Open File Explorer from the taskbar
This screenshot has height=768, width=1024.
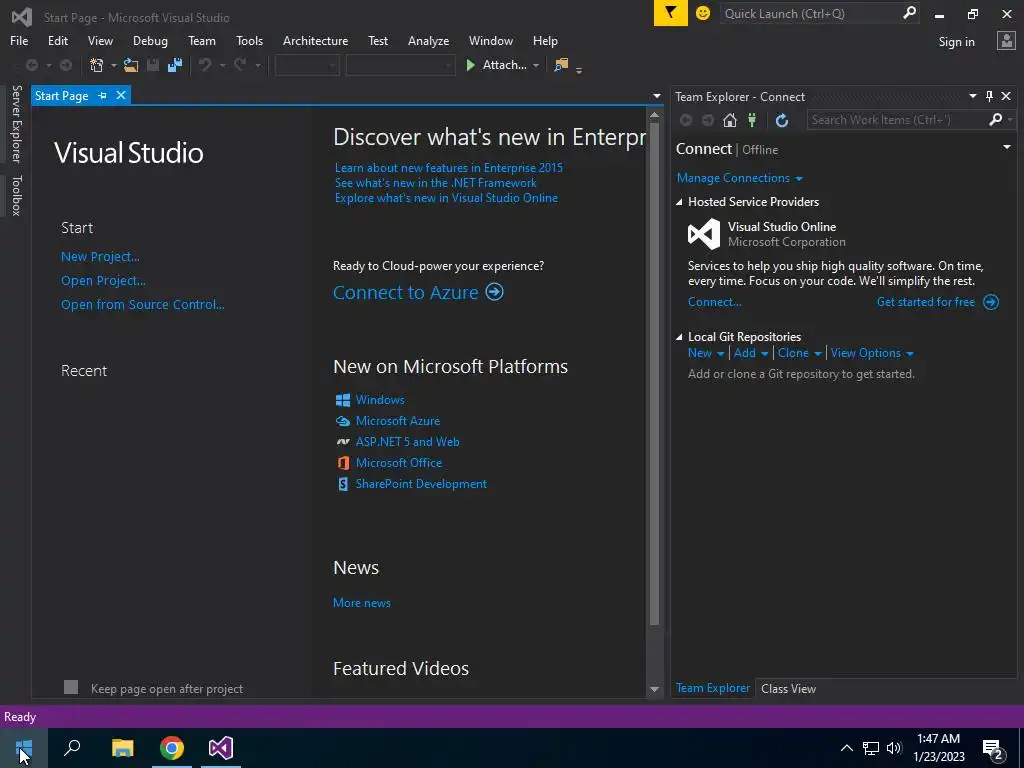point(122,748)
